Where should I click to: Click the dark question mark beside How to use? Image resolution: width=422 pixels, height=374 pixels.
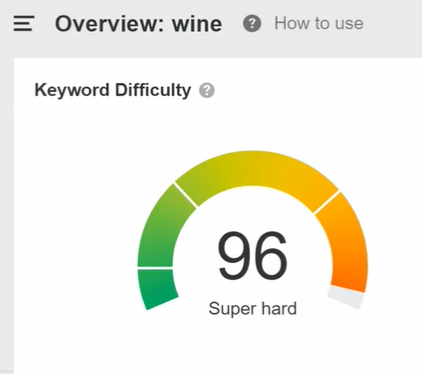pos(252,23)
